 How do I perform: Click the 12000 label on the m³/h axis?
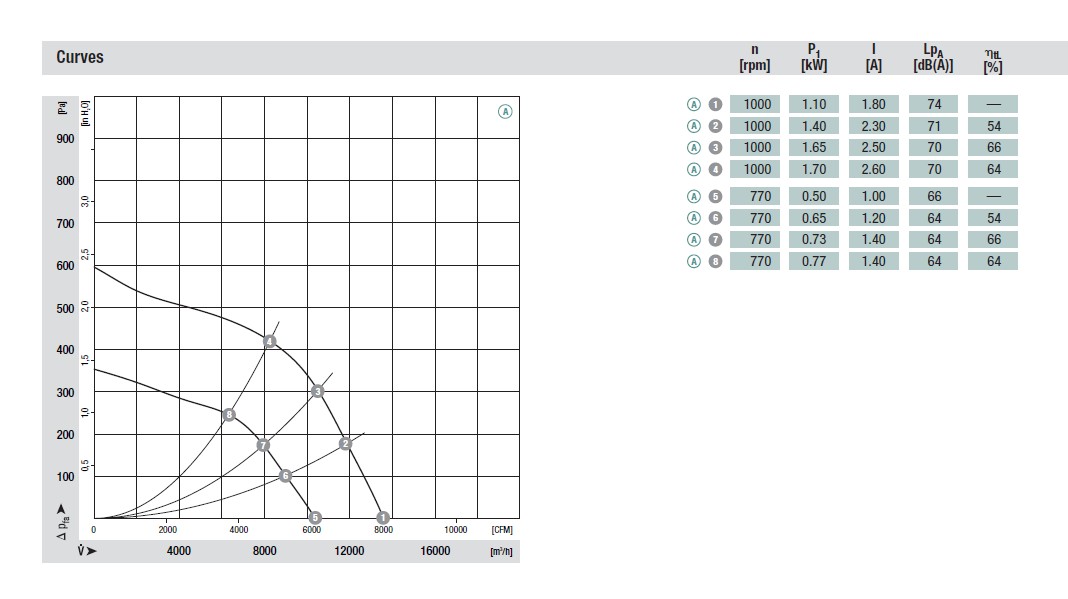coord(349,551)
